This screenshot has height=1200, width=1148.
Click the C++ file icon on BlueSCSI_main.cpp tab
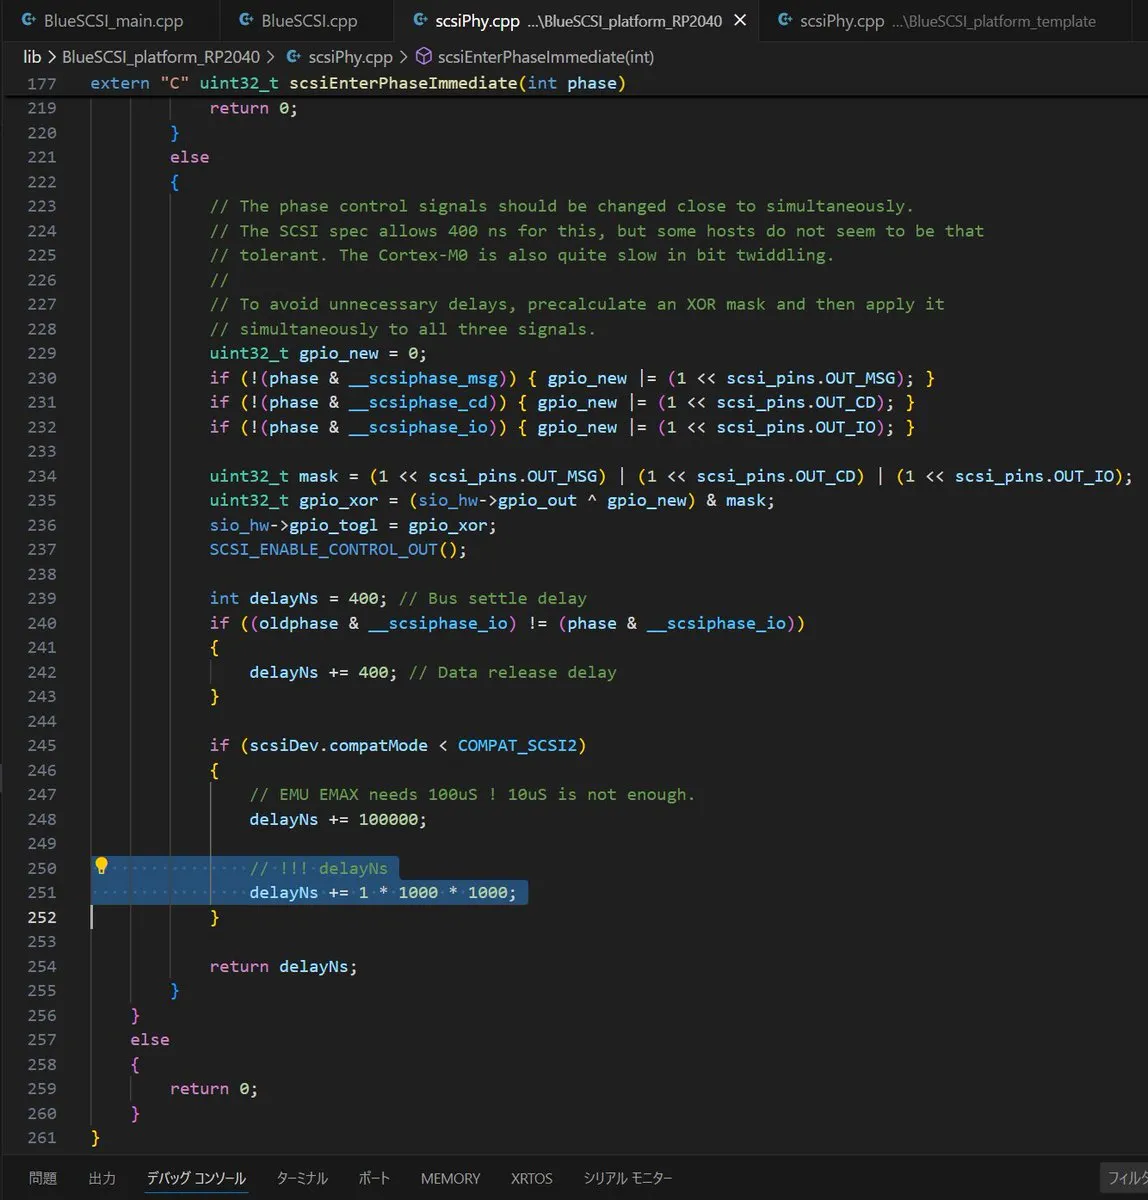coord(28,21)
